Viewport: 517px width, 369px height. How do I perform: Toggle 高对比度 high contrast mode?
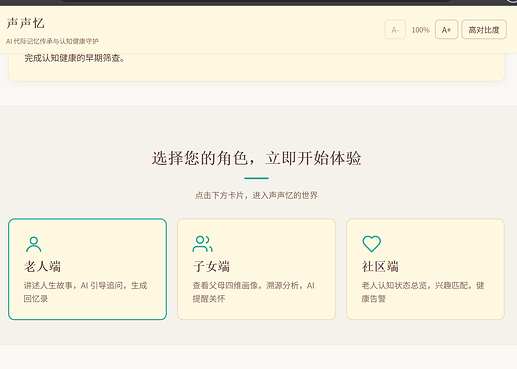484,30
